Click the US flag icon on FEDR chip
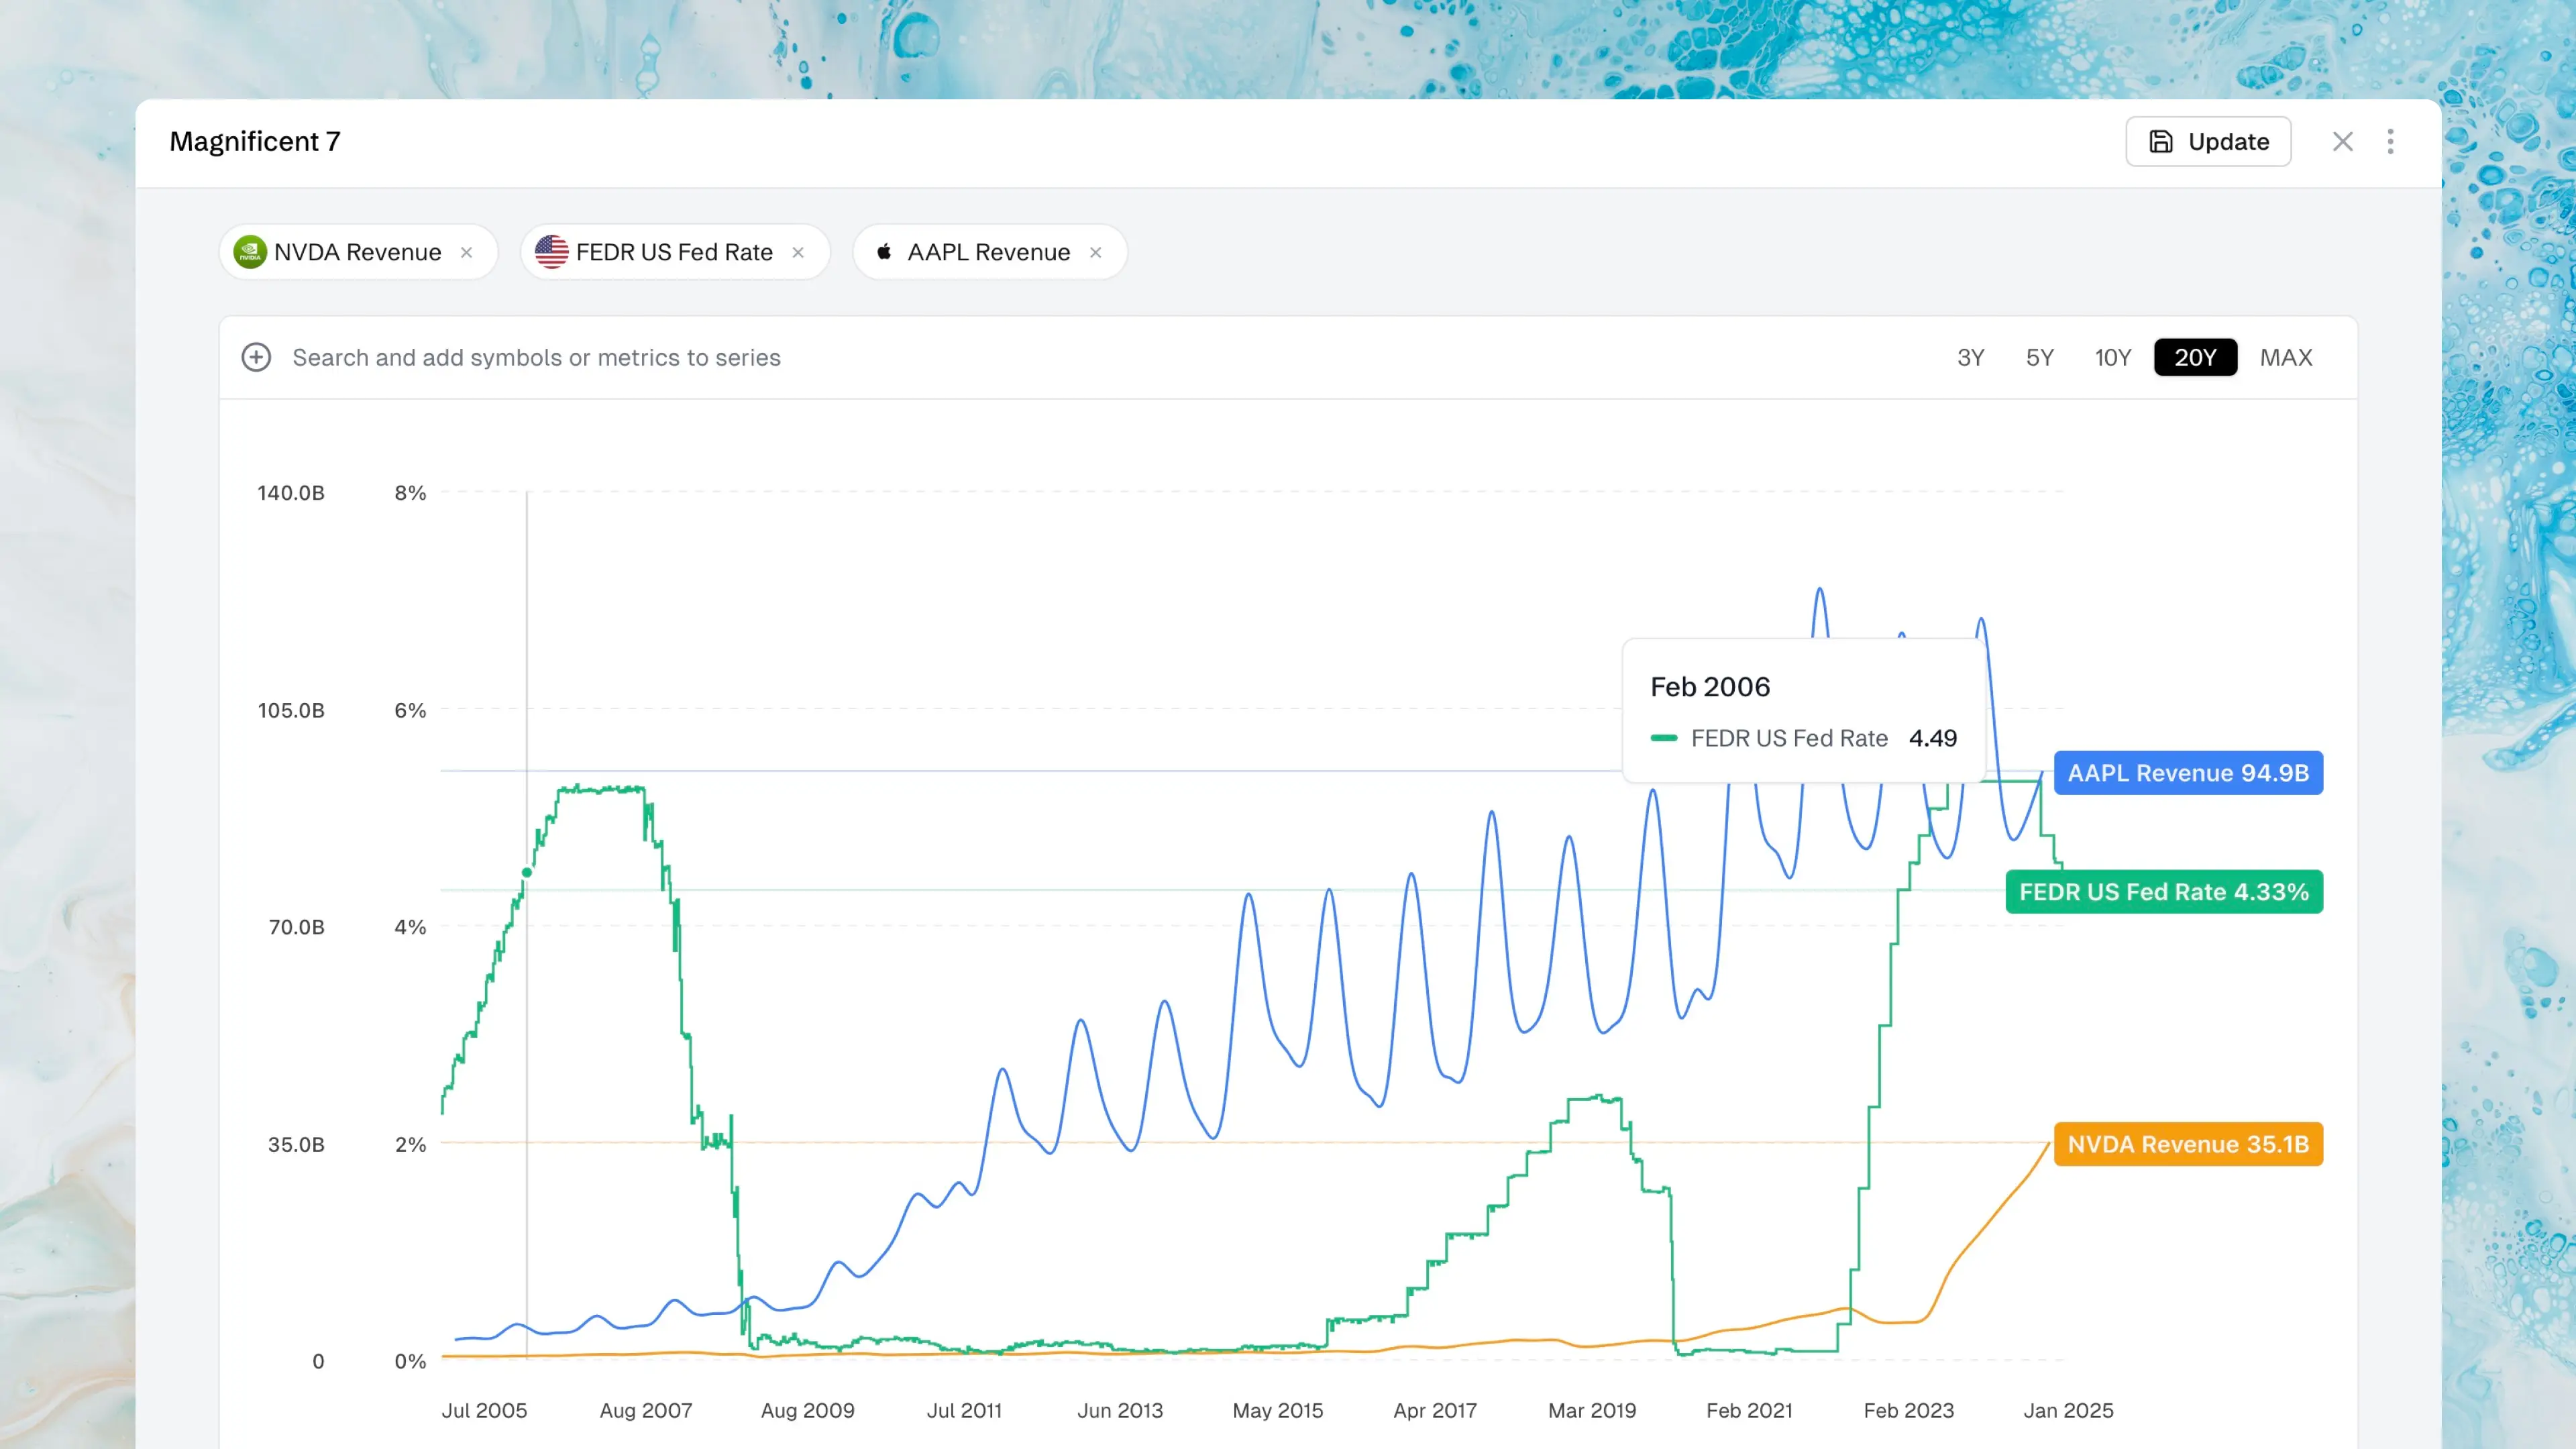This screenshot has height=1449, width=2576. (551, 252)
